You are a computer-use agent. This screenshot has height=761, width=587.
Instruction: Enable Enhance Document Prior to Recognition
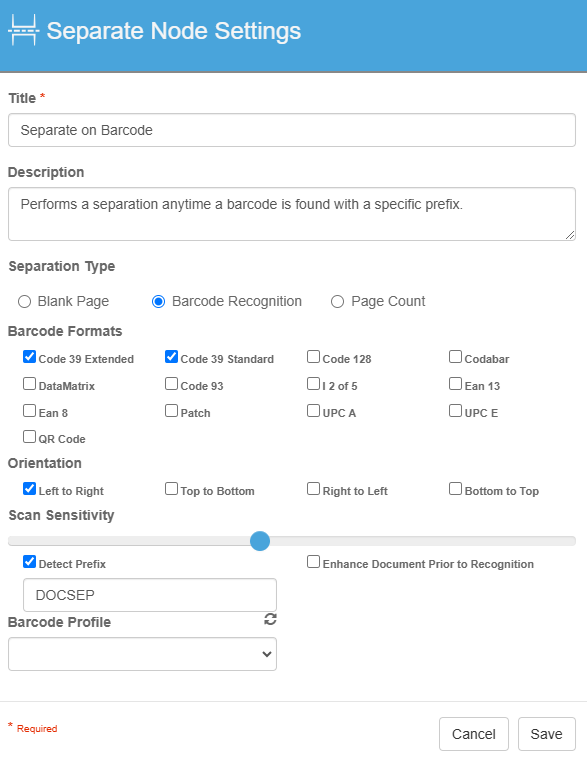314,562
